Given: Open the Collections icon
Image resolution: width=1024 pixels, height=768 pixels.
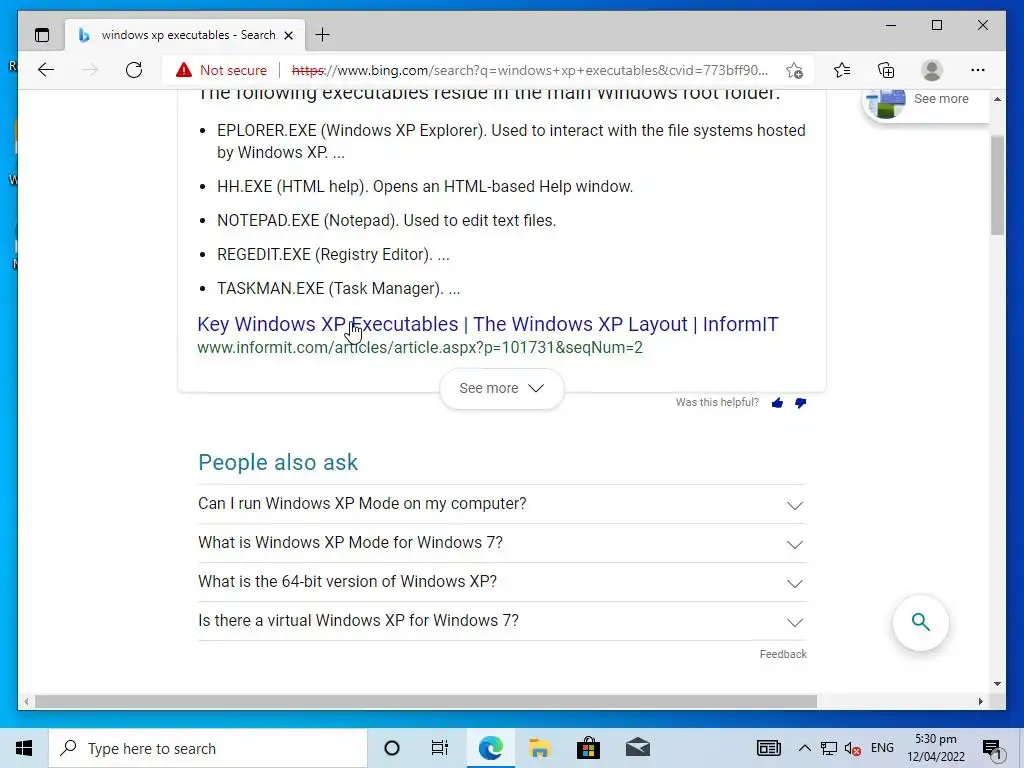Looking at the screenshot, I should pyautogui.click(x=886, y=70).
